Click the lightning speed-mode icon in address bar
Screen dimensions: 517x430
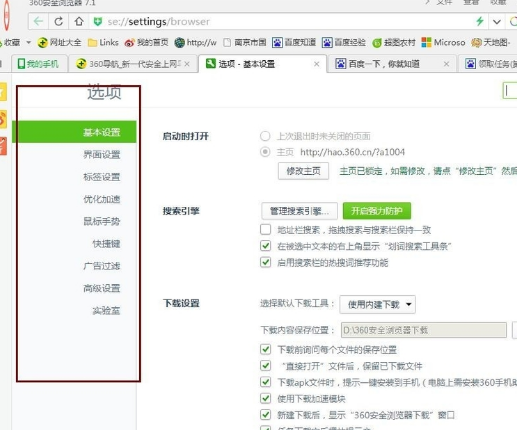[480, 22]
